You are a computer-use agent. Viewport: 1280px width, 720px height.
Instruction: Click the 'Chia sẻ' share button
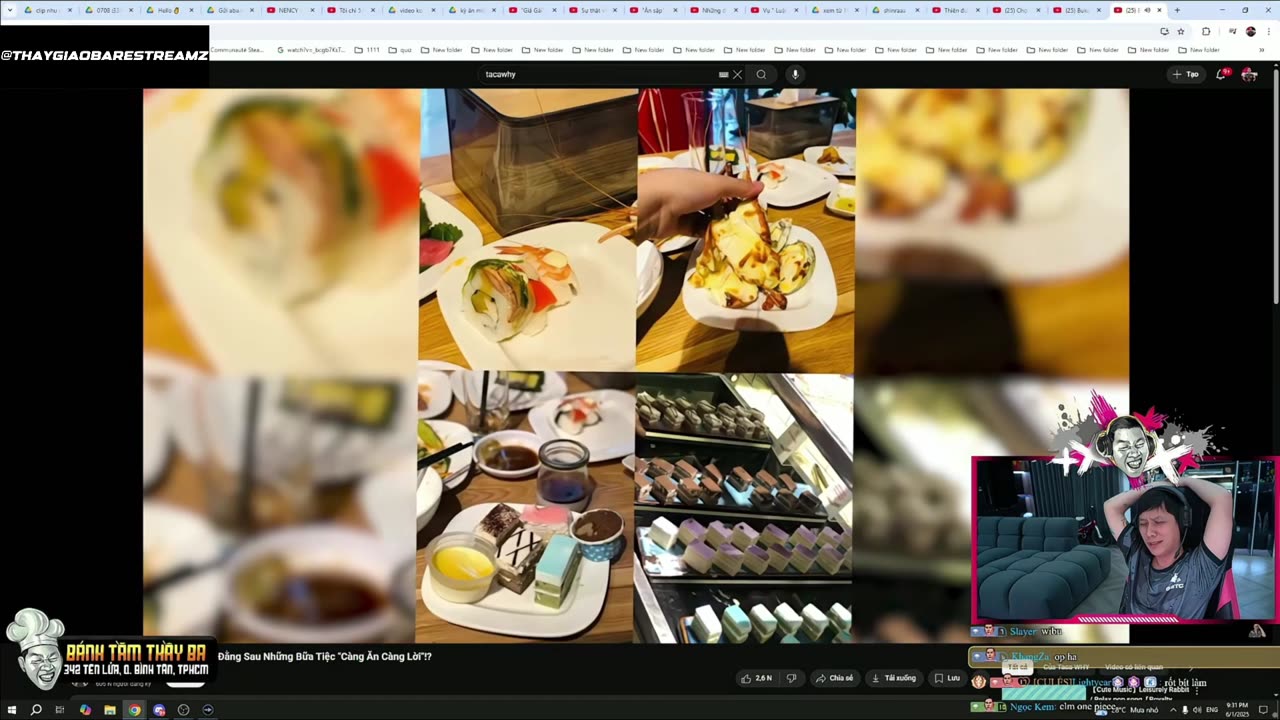(834, 678)
